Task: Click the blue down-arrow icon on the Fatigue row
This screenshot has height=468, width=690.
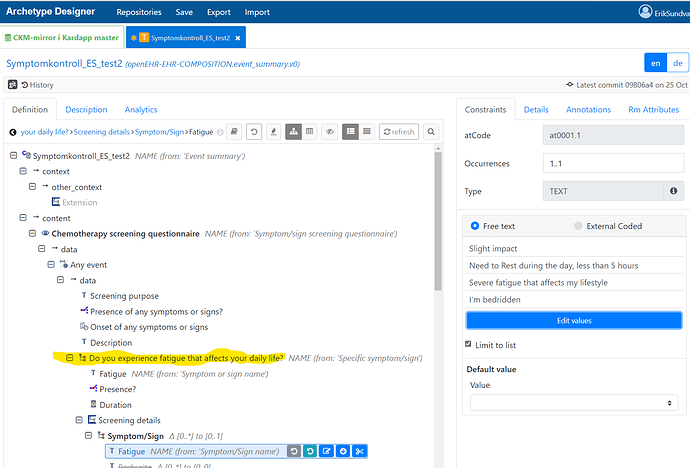Action: tap(343, 451)
